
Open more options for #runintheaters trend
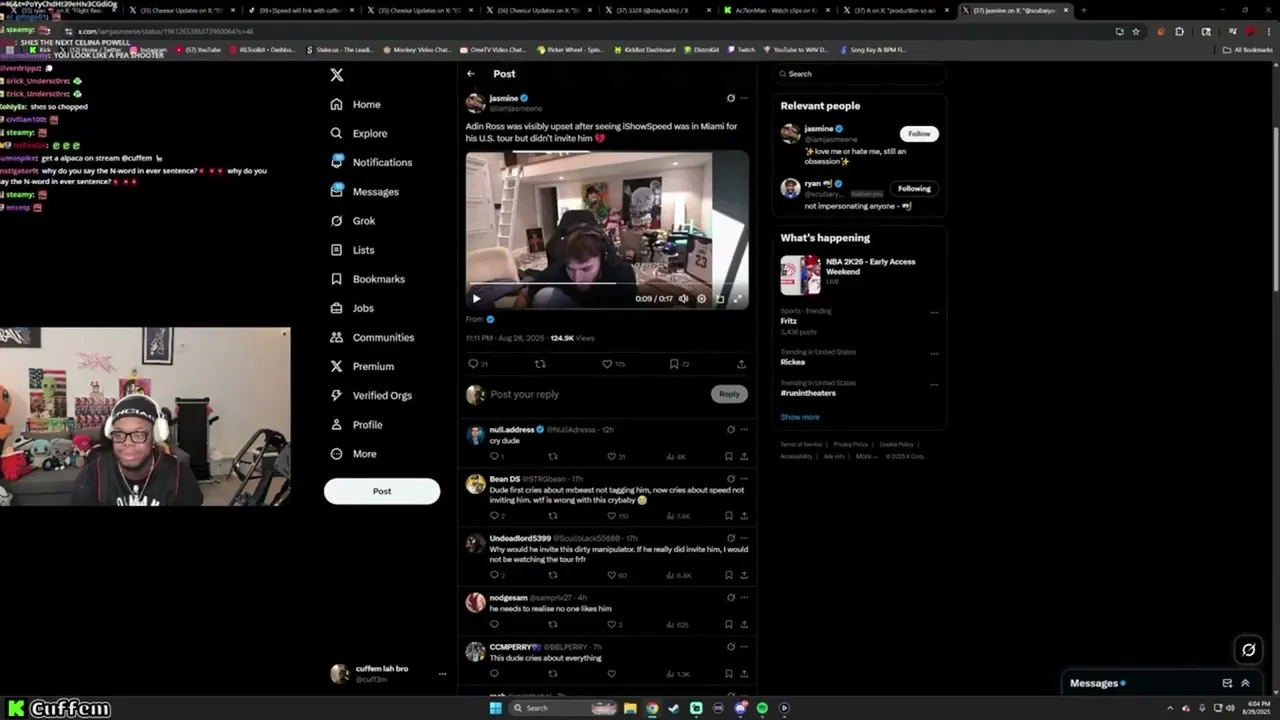(x=934, y=384)
